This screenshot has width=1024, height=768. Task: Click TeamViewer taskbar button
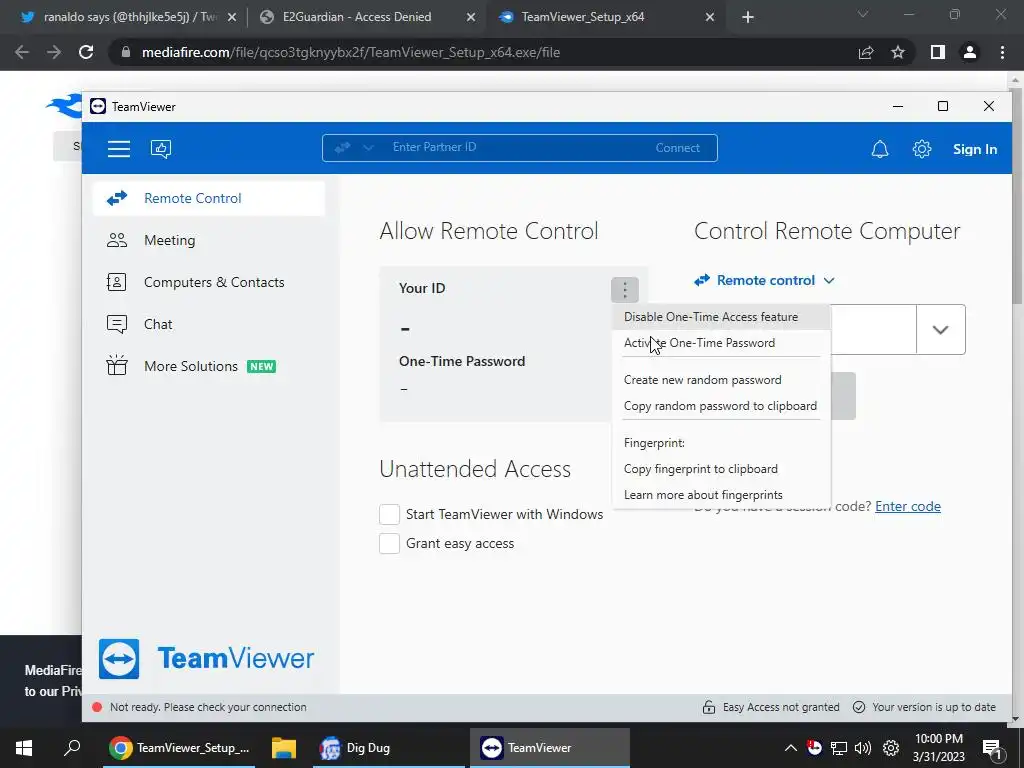(x=550, y=748)
